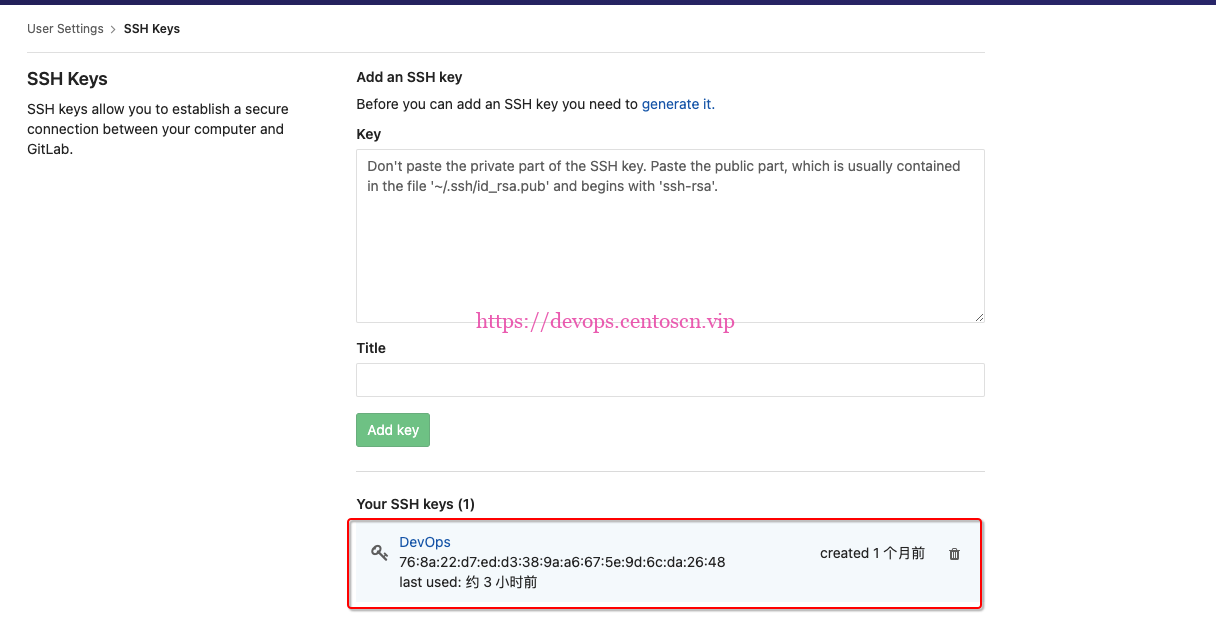Viewport: 1216px width, 644px height.
Task: Click the key icon beside DevOps
Action: [x=379, y=552]
